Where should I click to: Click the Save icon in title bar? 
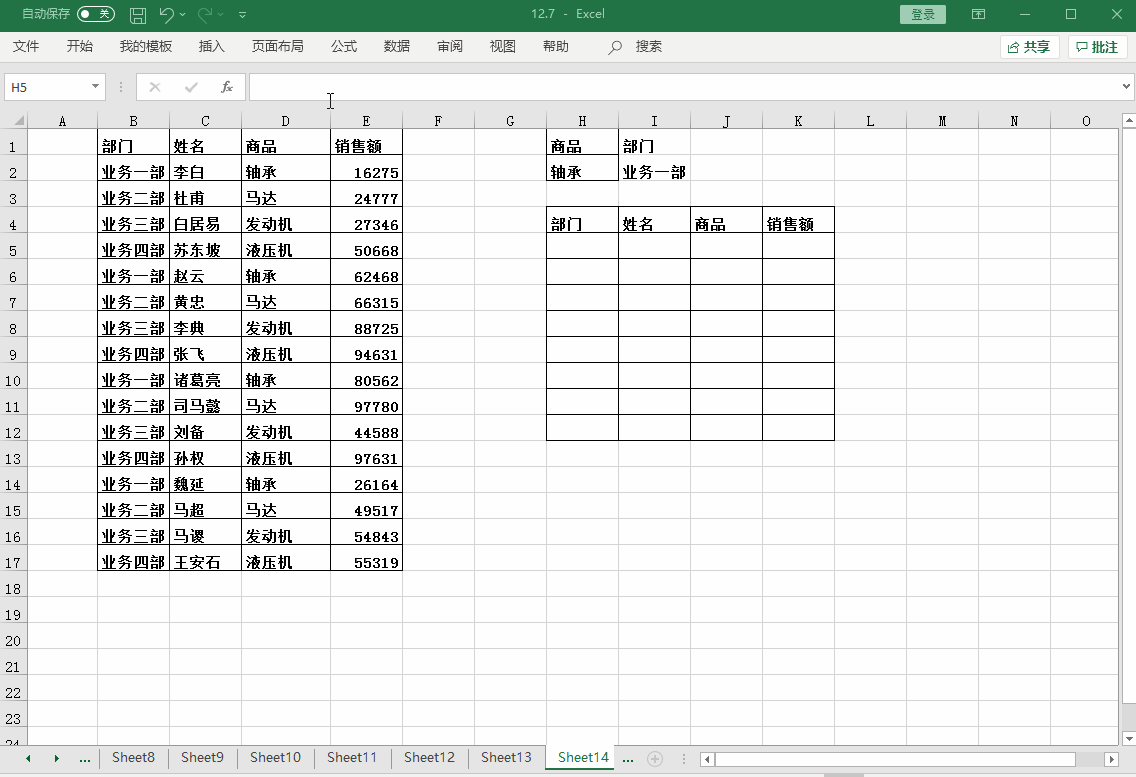[138, 15]
